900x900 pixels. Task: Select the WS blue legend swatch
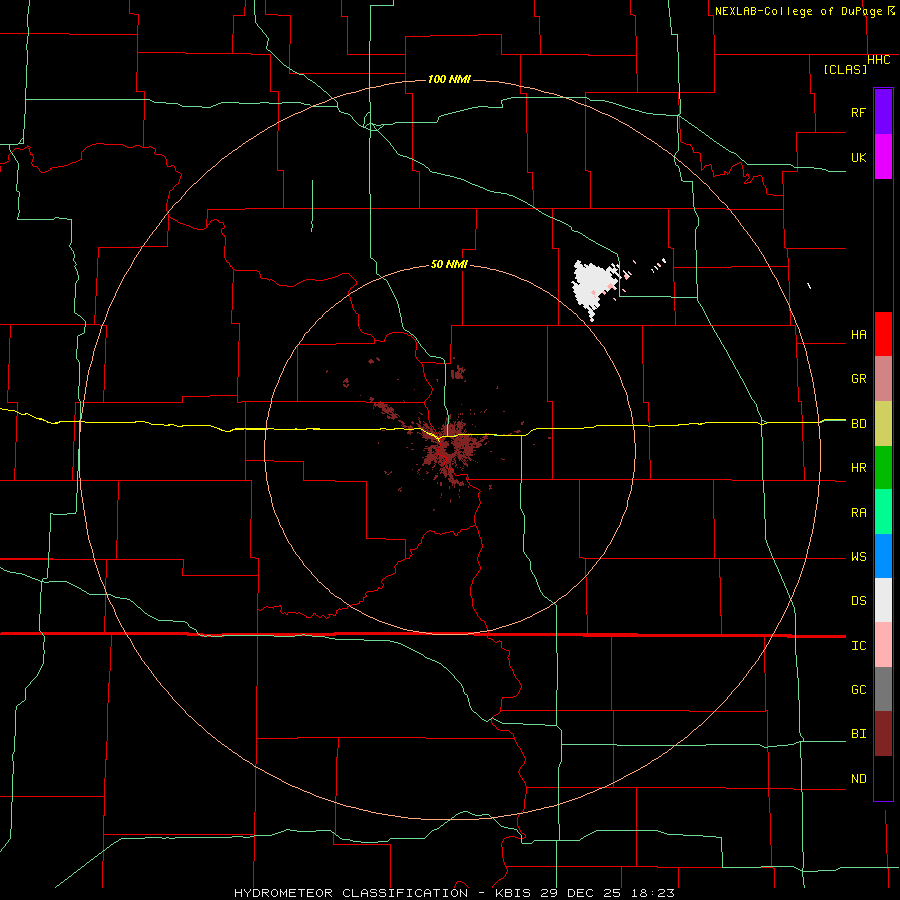[883, 556]
